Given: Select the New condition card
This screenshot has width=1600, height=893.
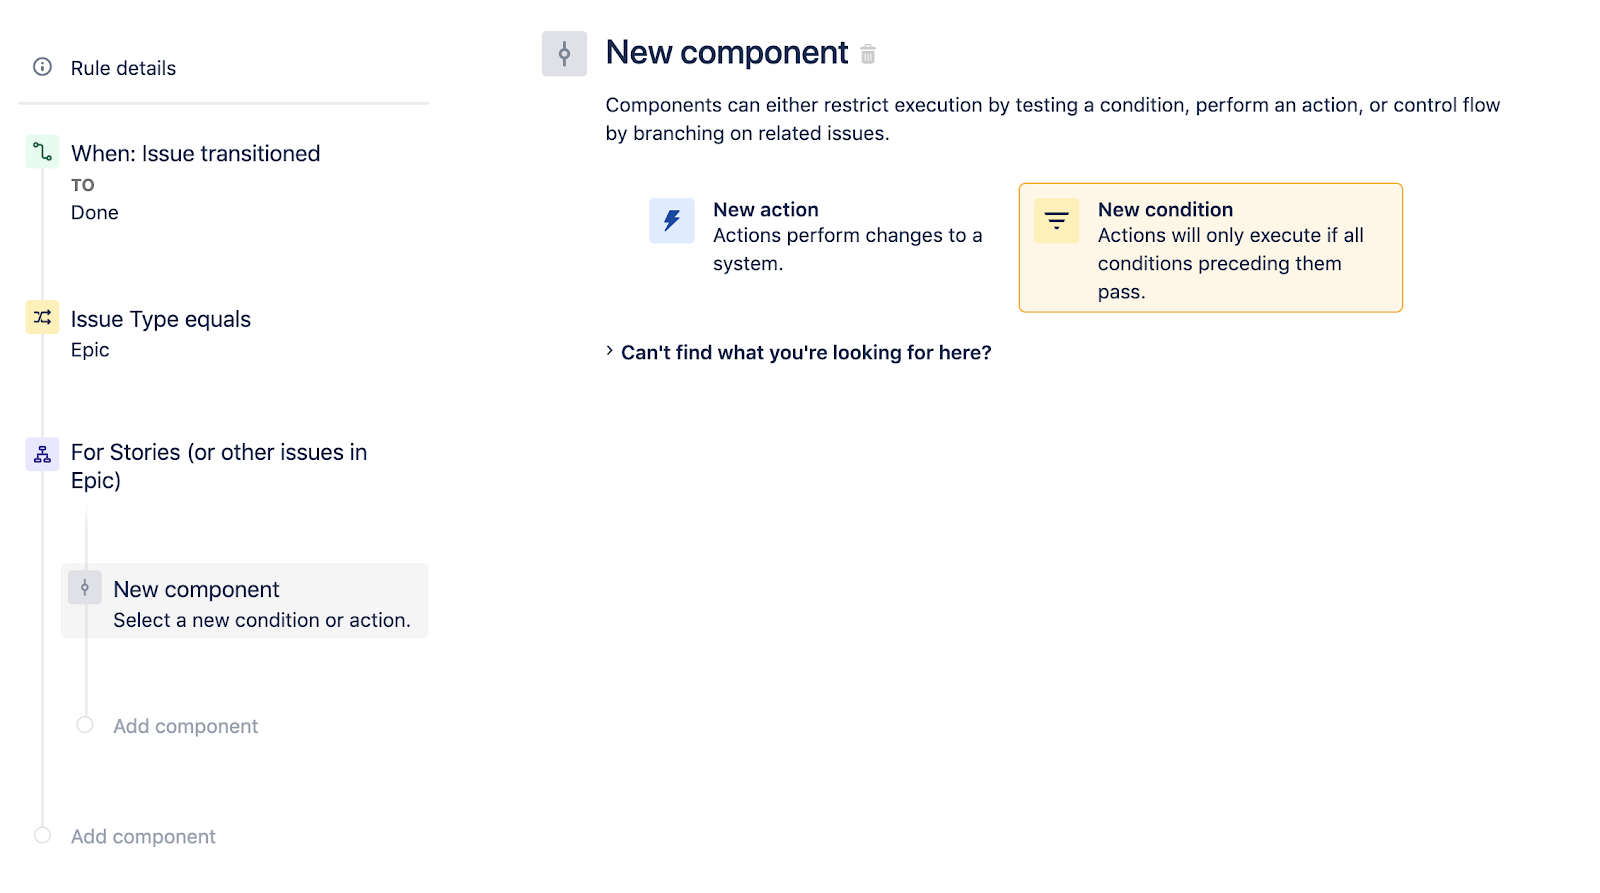Looking at the screenshot, I should pyautogui.click(x=1210, y=247).
